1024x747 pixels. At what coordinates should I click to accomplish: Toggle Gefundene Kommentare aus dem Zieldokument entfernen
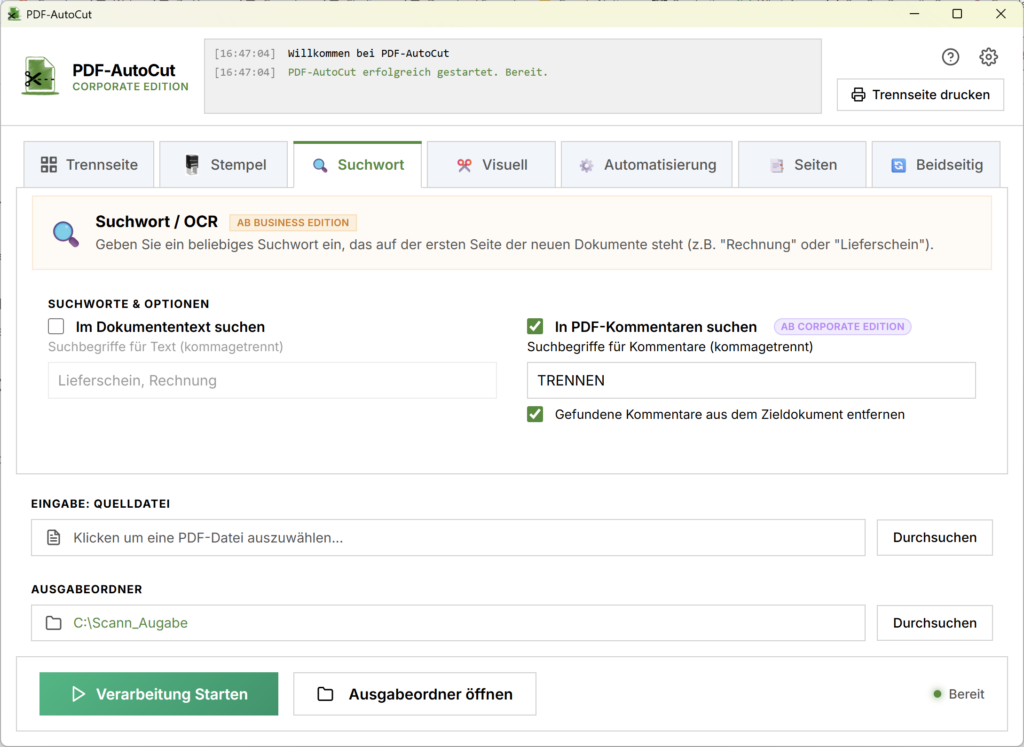pyautogui.click(x=535, y=414)
